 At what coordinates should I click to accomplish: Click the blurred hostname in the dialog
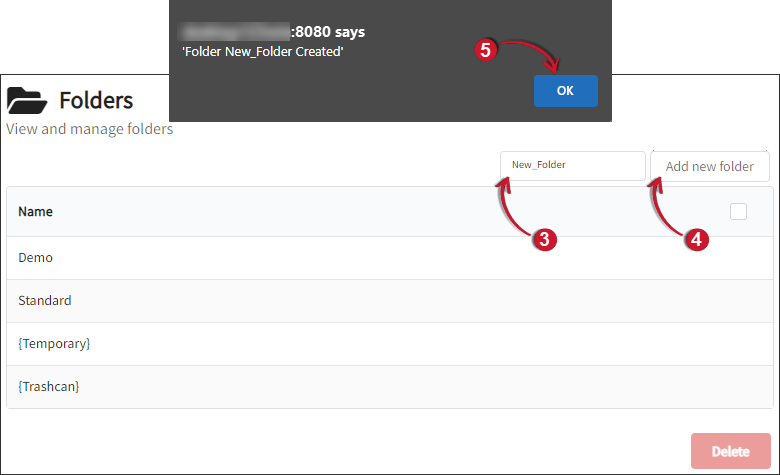pos(236,32)
